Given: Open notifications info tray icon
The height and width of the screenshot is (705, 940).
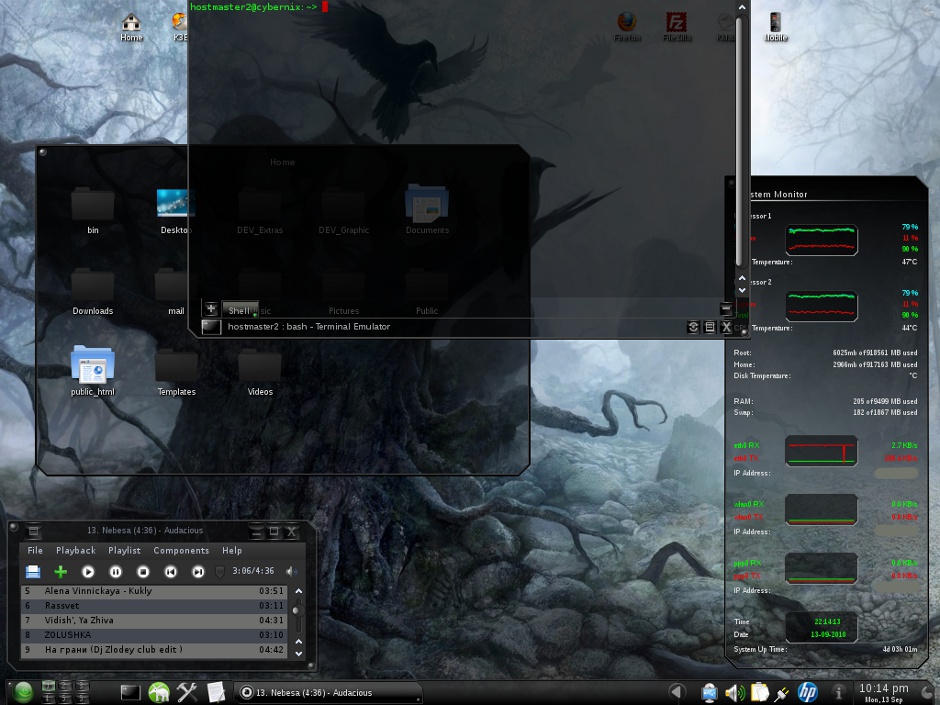Looking at the screenshot, I should [839, 692].
